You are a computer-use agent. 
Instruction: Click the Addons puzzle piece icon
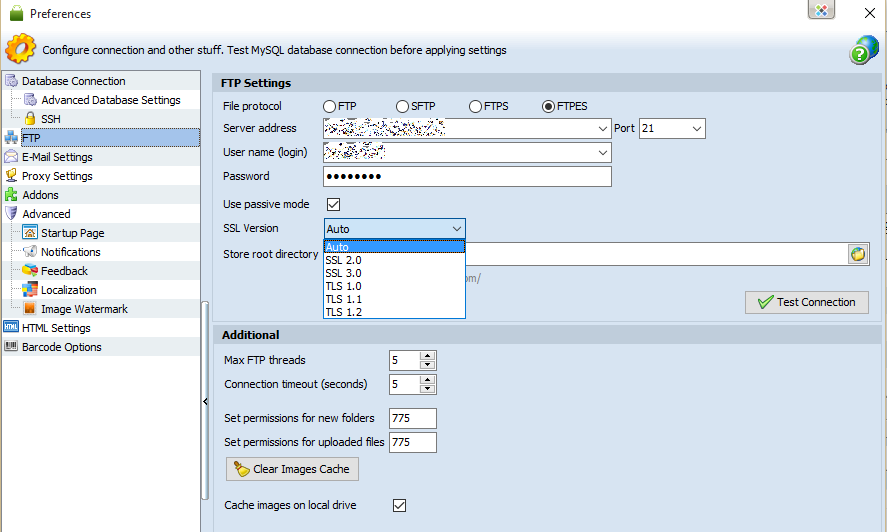coord(11,195)
